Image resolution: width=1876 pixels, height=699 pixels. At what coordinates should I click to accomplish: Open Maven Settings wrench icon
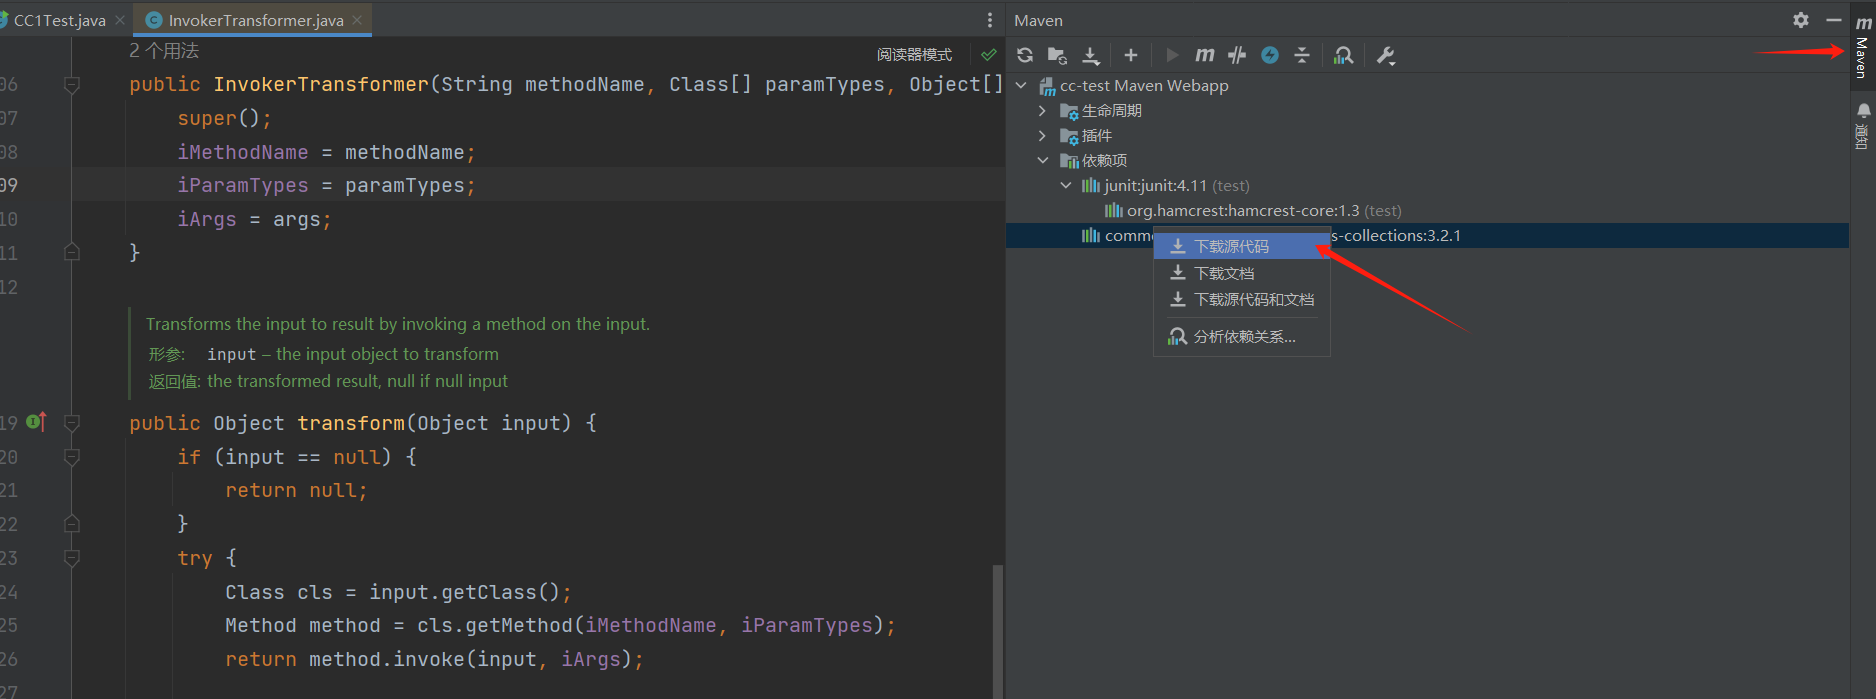1386,56
